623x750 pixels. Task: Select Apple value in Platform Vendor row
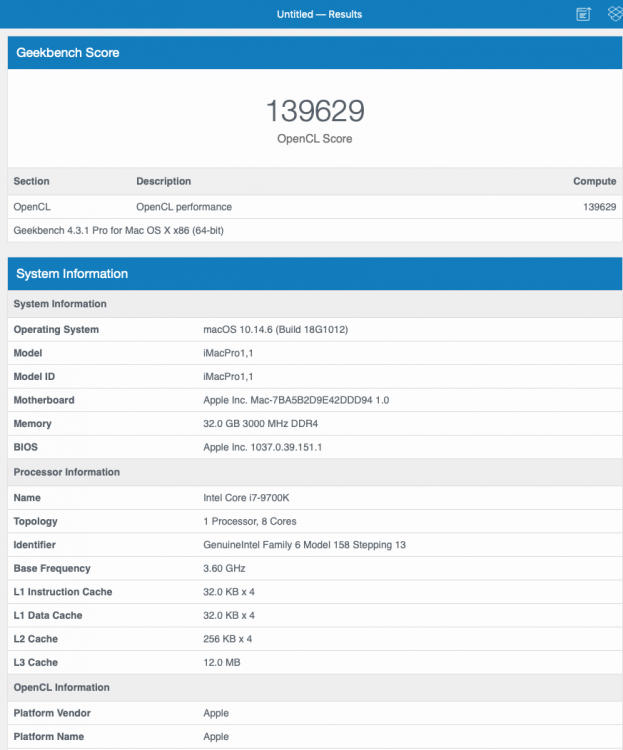tap(216, 713)
